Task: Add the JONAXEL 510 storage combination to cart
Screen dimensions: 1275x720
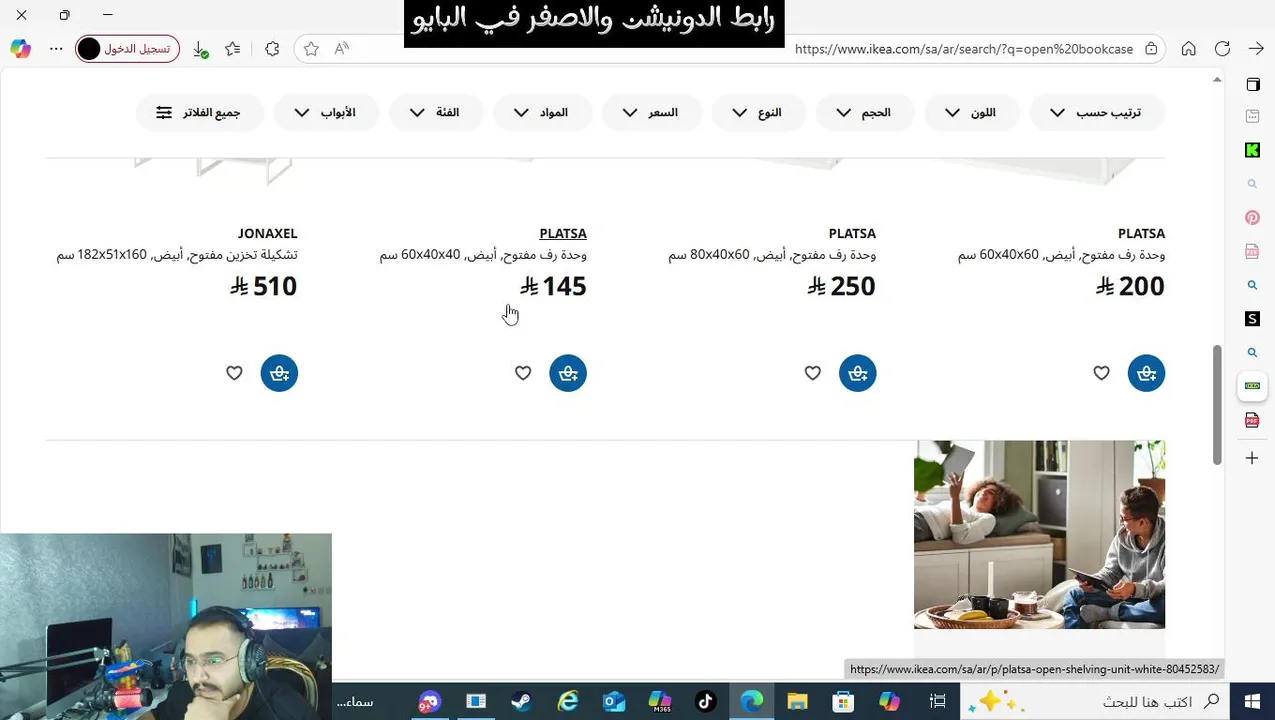Action: tap(279, 373)
